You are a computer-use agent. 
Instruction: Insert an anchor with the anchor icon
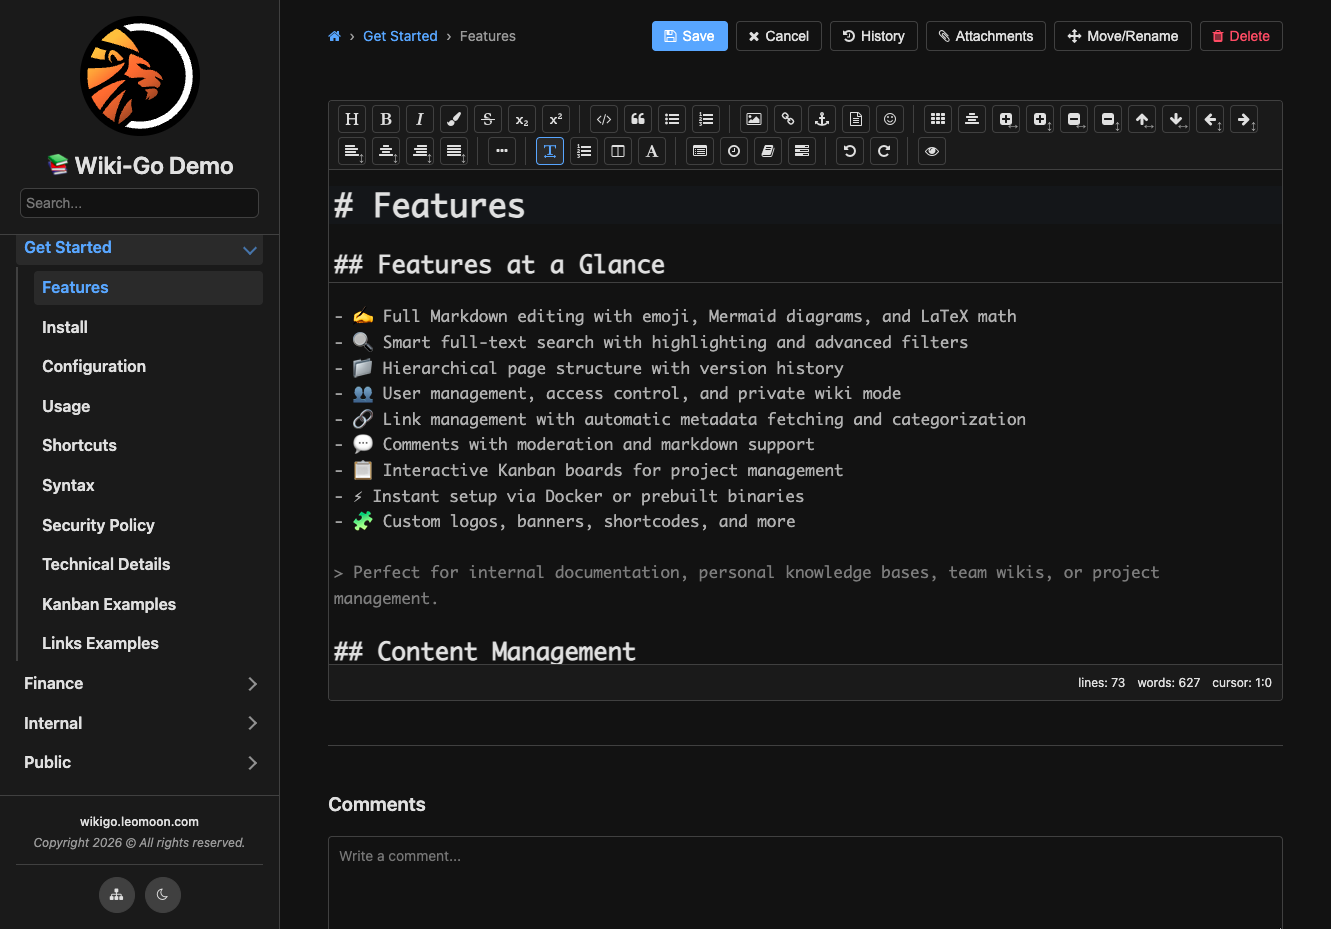tap(822, 119)
